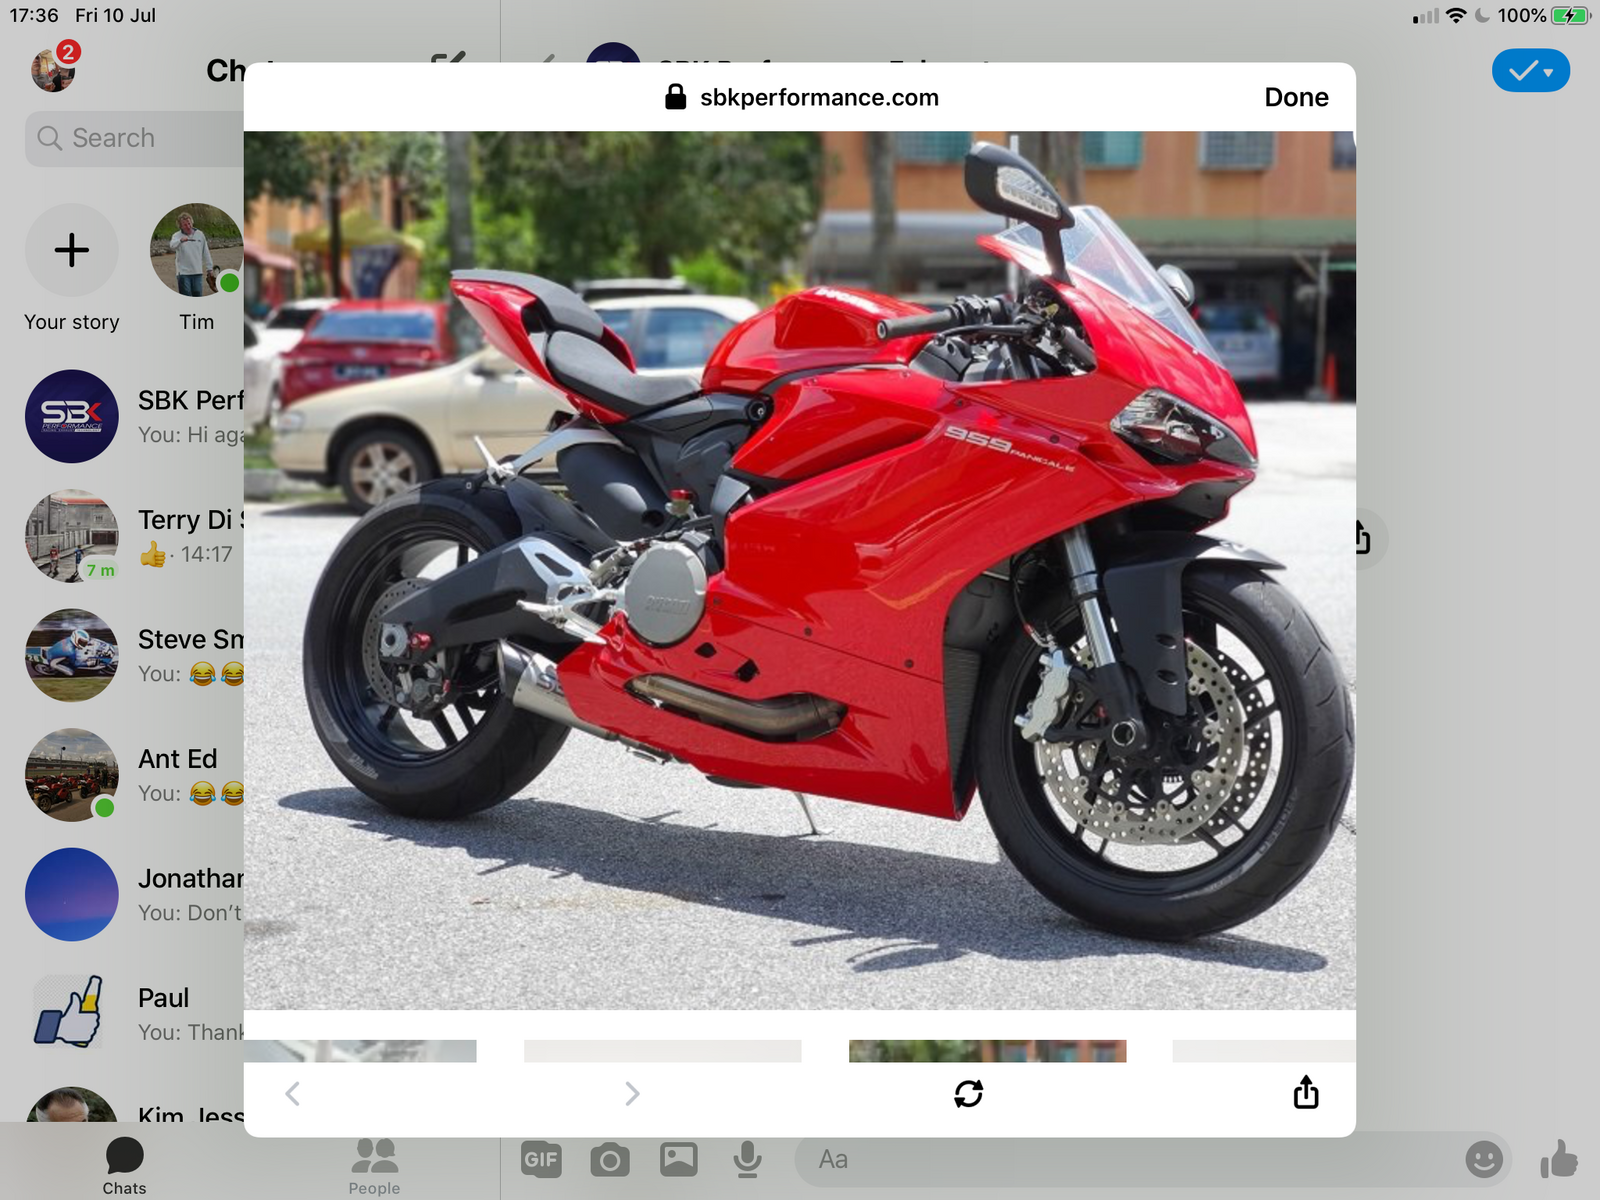Reload the sbkperformance.com page
This screenshot has height=1200, width=1600.
pyautogui.click(x=968, y=1093)
